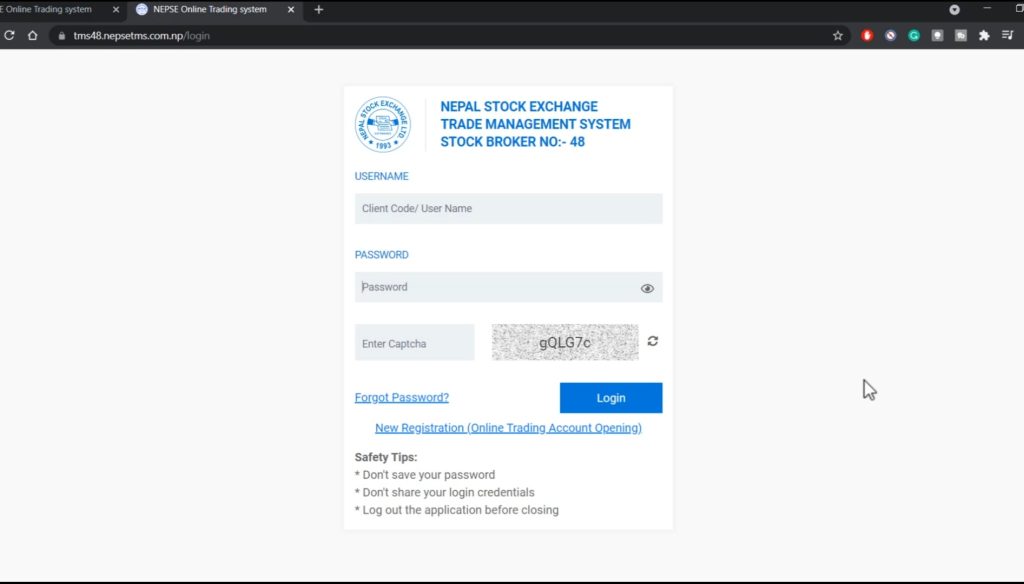Click the Client Code/ User Name field
The height and width of the screenshot is (584, 1024).
508,208
